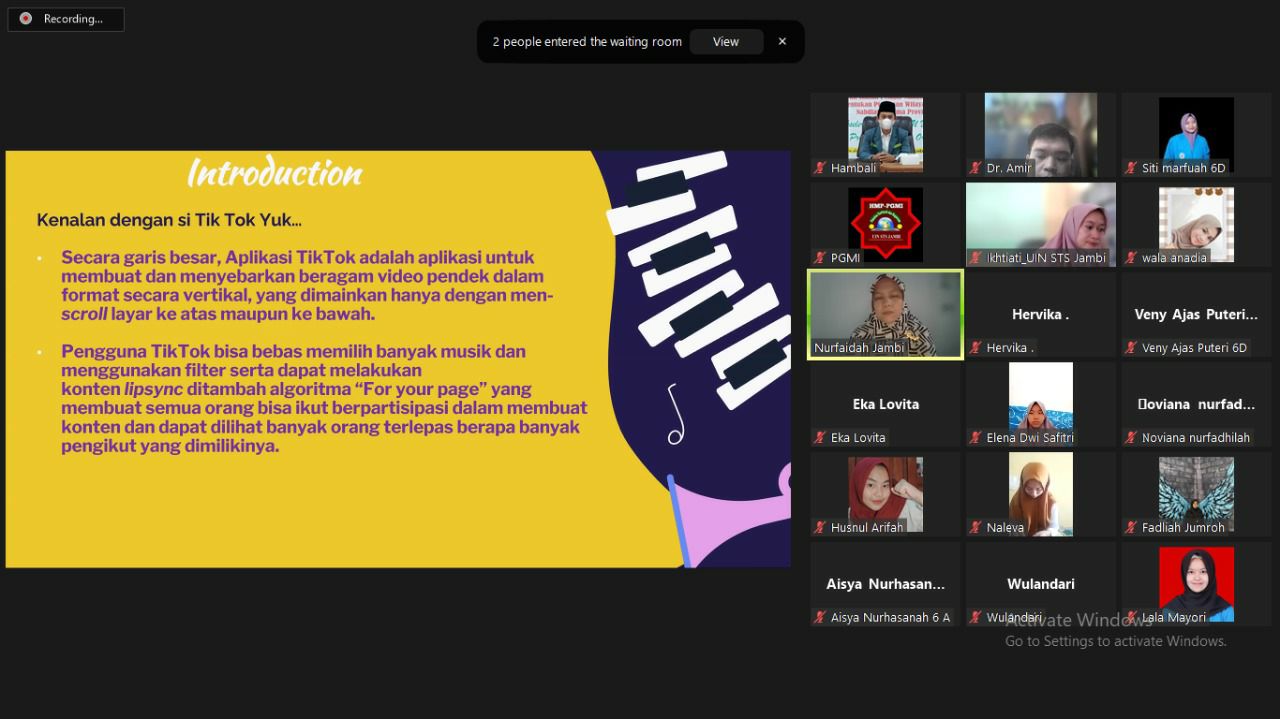Click the View button in waiting room notification
The height and width of the screenshot is (719, 1280).
coord(725,42)
